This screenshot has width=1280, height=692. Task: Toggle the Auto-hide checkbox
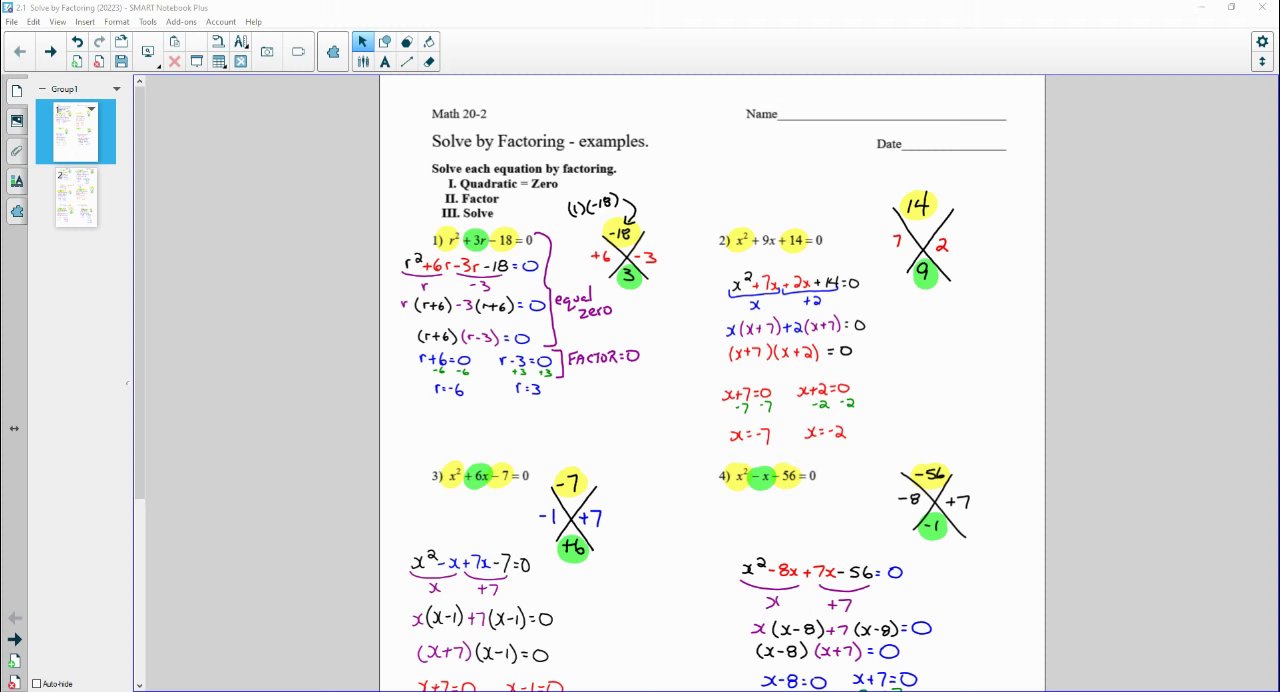37,684
